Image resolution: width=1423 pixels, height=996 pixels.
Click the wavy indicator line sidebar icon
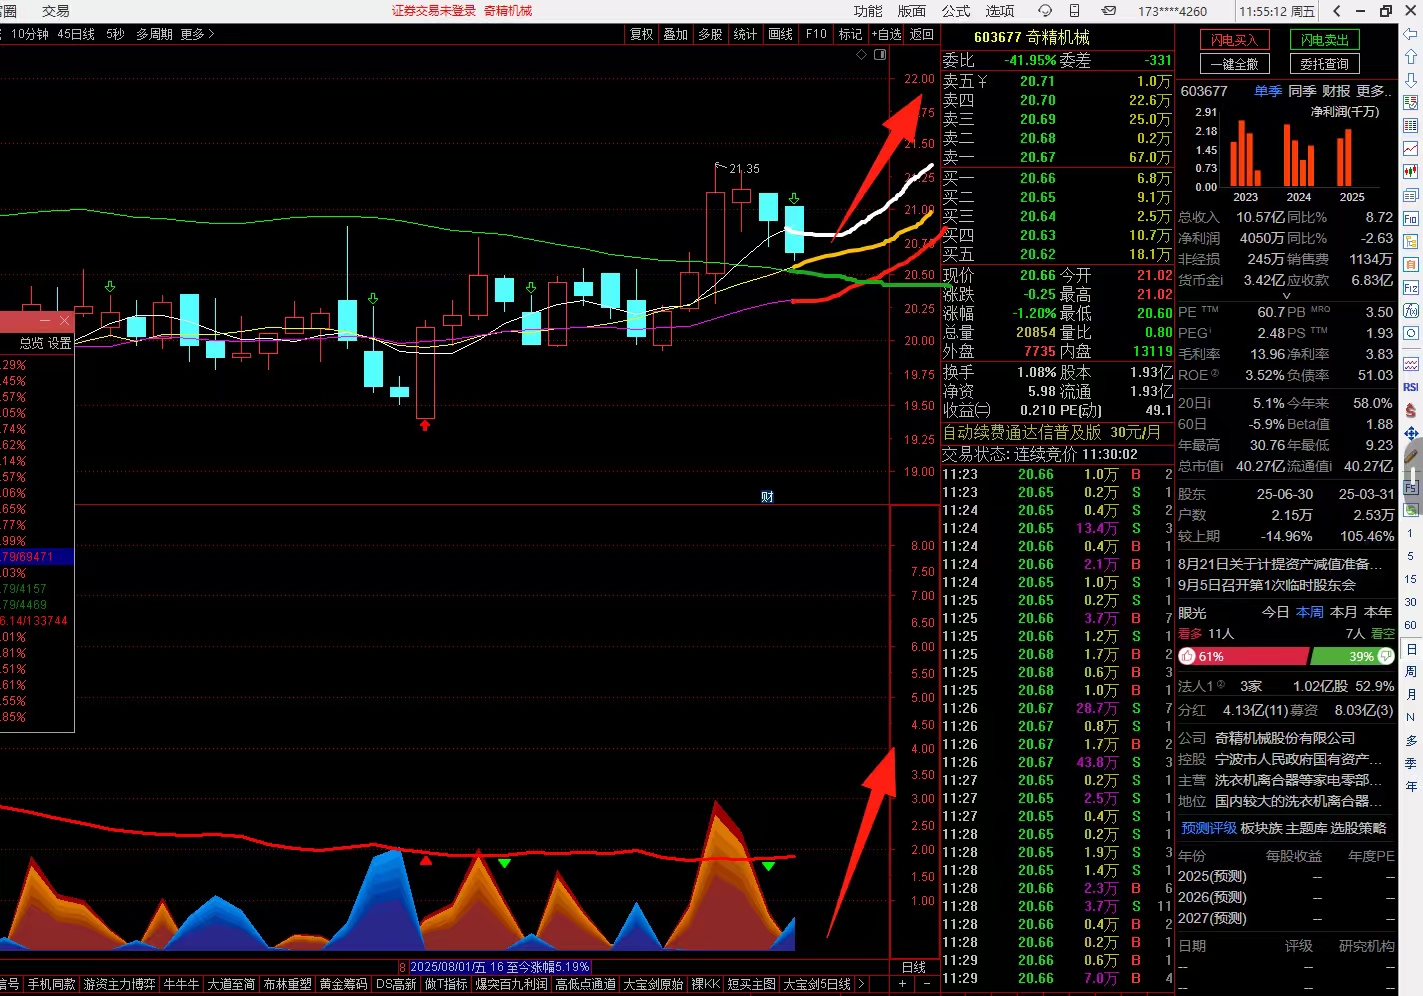point(1411,364)
